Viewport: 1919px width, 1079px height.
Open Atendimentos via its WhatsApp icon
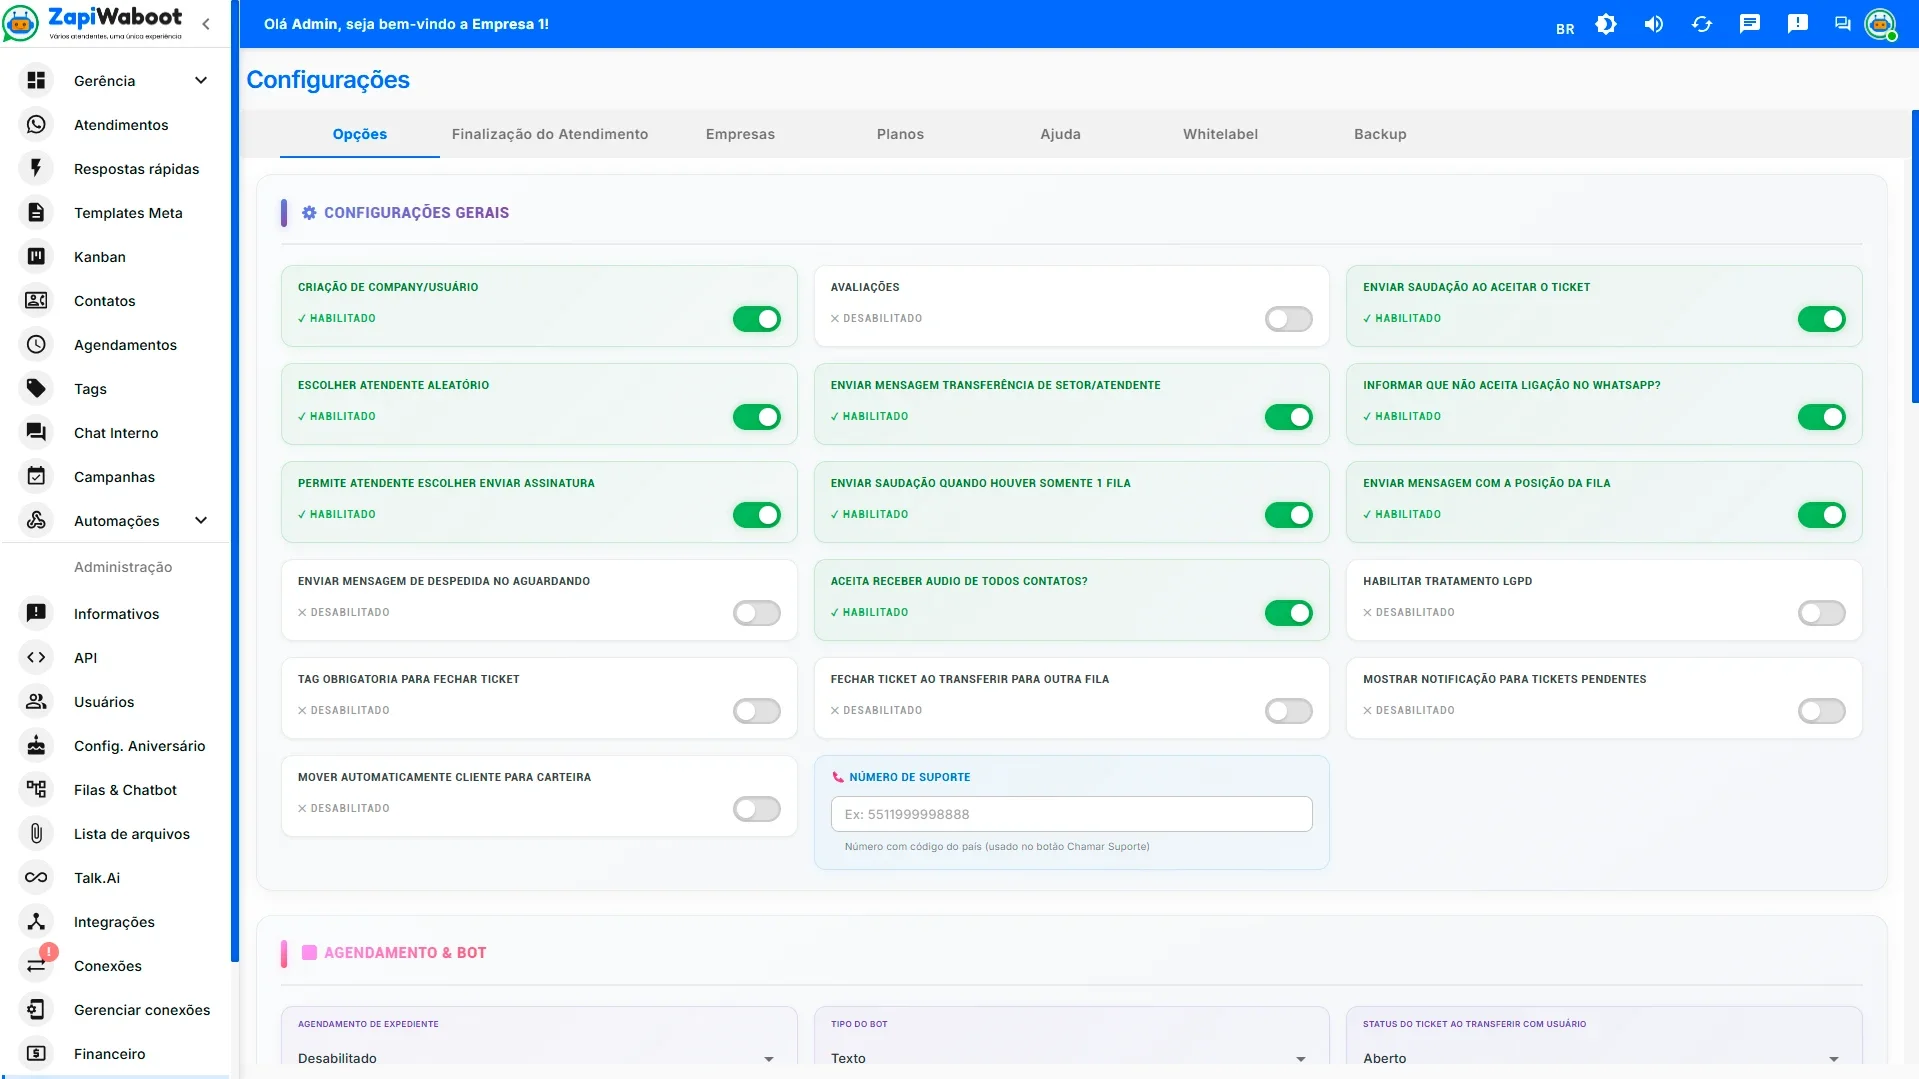[x=36, y=124]
